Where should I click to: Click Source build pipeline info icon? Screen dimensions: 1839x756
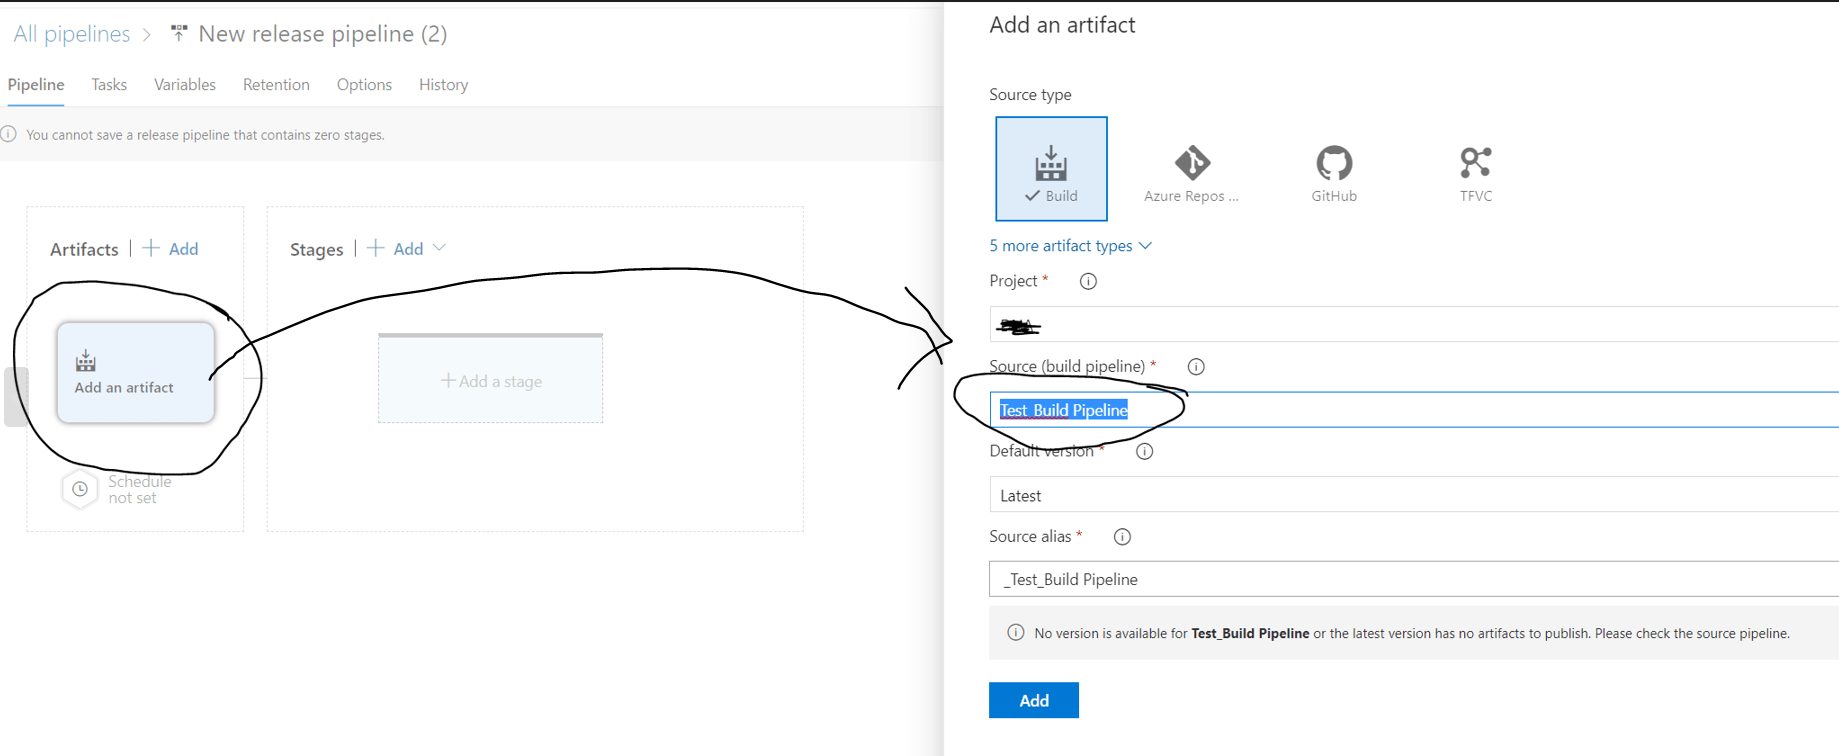click(x=1195, y=367)
